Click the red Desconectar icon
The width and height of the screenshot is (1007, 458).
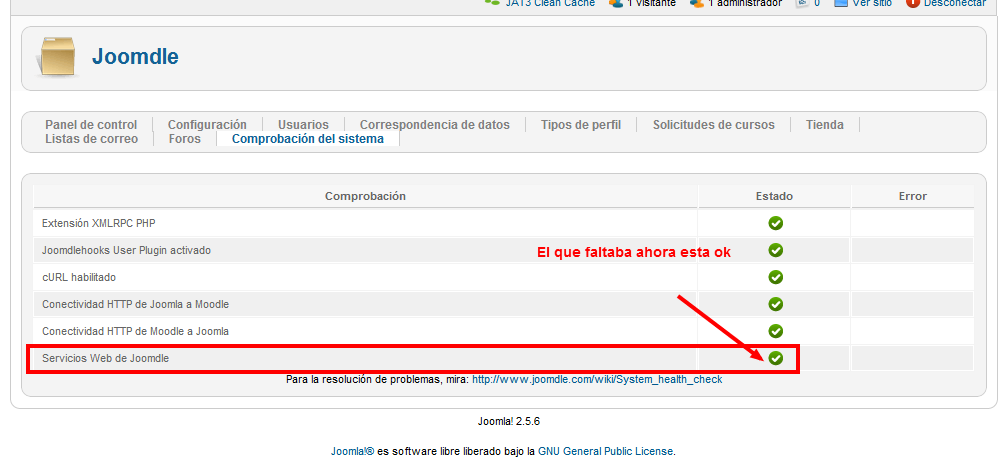pyautogui.click(x=912, y=3)
